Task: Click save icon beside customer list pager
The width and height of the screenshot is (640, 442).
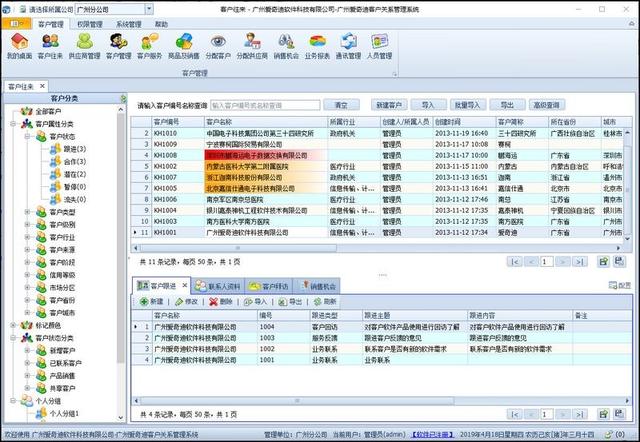Action: 619,261
